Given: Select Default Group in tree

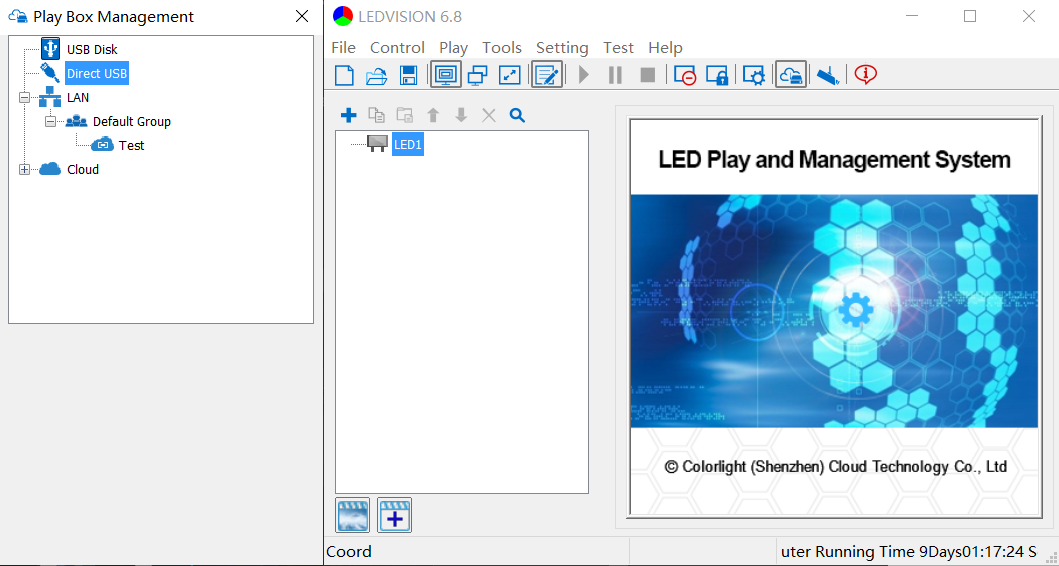Looking at the screenshot, I should [x=132, y=122].
